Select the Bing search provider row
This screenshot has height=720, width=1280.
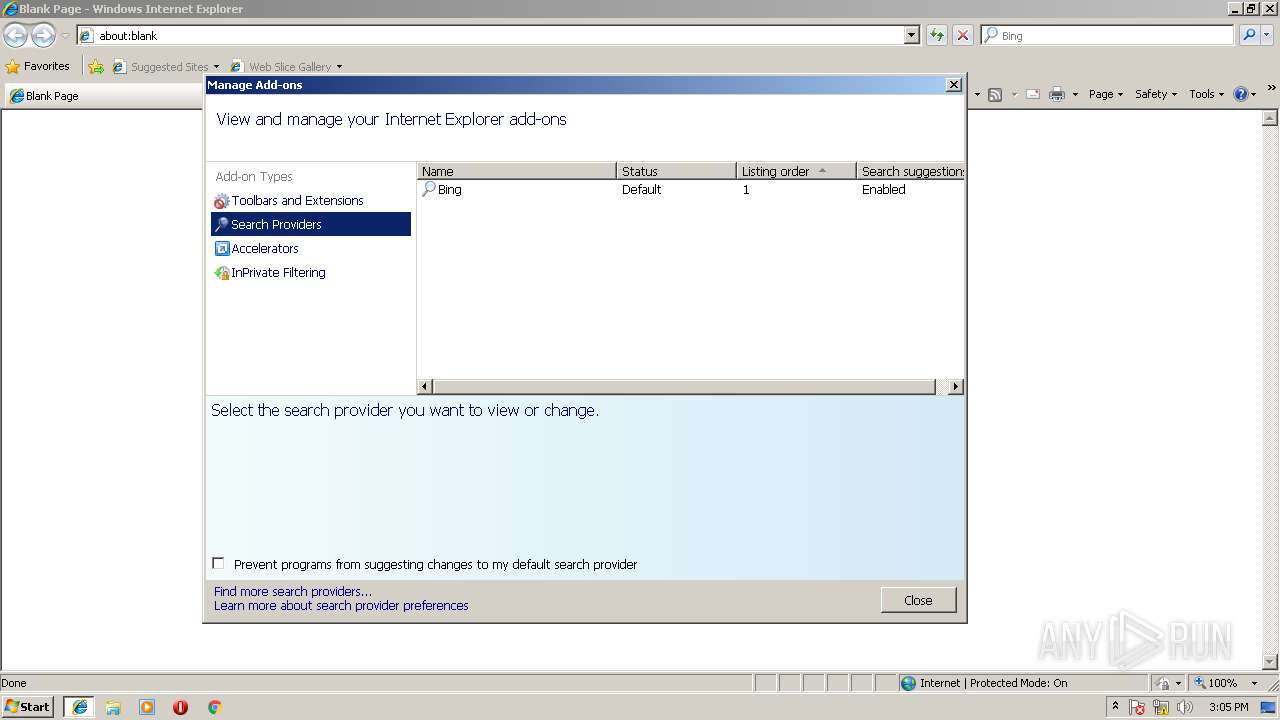[691, 190]
